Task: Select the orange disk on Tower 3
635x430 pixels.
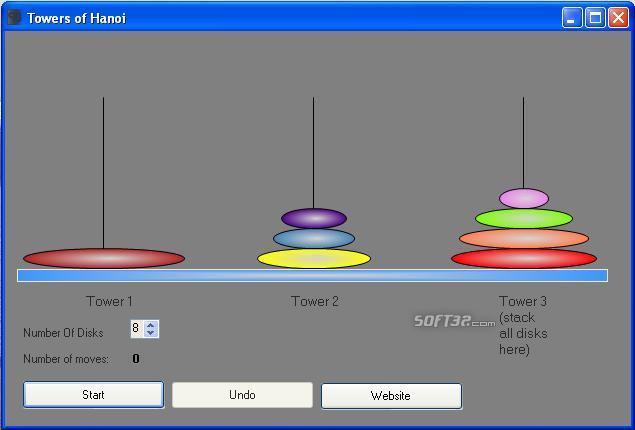Action: coord(524,238)
